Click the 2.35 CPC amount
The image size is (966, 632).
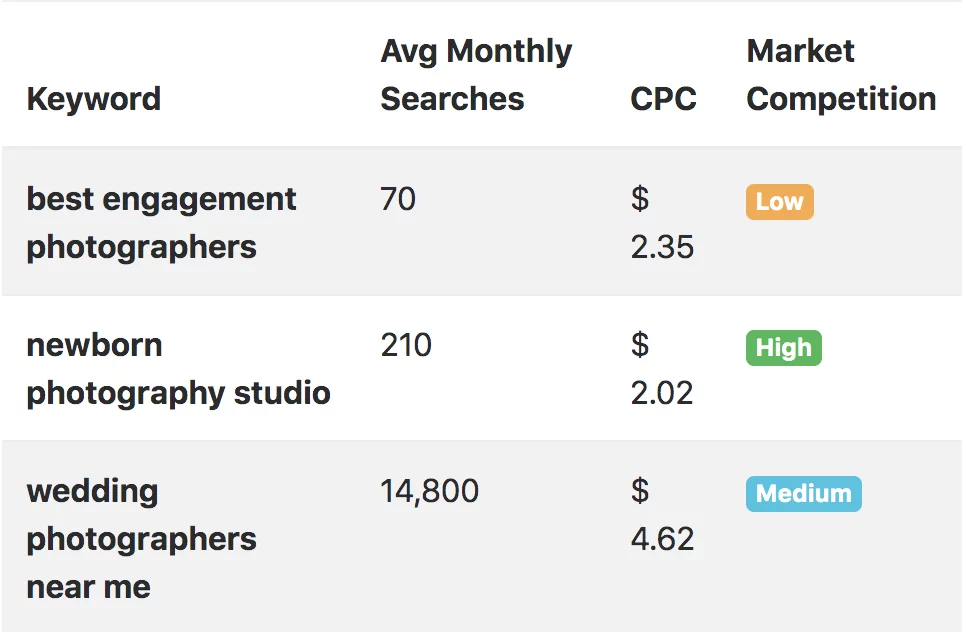tap(662, 247)
